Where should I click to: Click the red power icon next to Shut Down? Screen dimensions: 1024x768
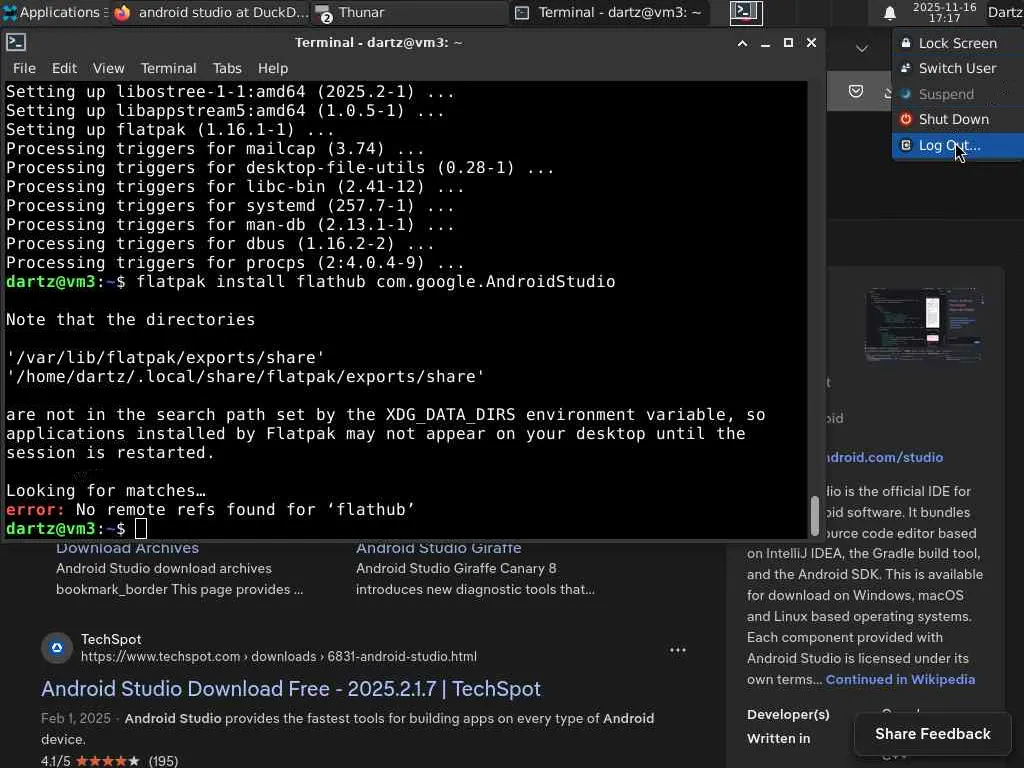click(906, 120)
